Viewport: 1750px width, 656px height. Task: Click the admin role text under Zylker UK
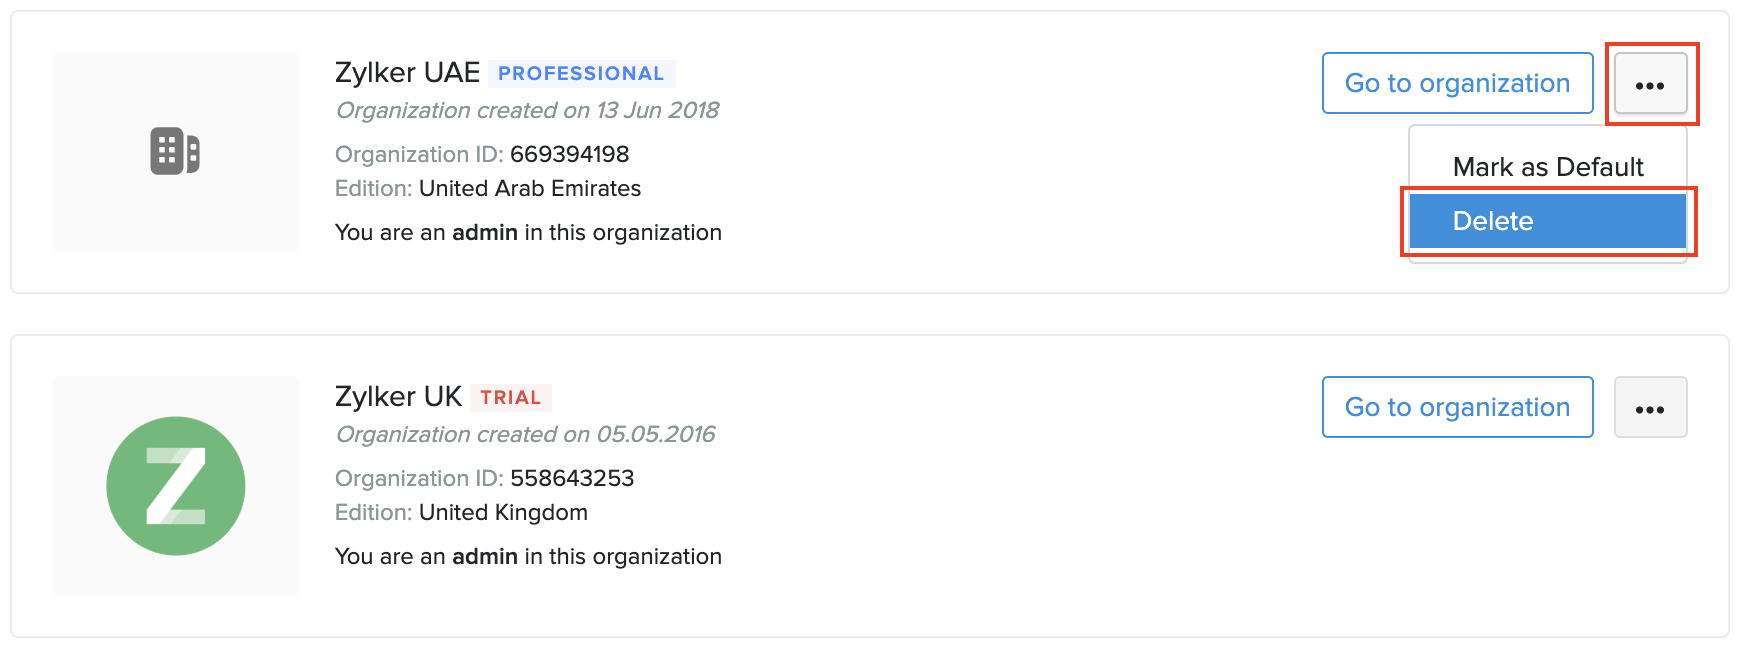(x=484, y=557)
